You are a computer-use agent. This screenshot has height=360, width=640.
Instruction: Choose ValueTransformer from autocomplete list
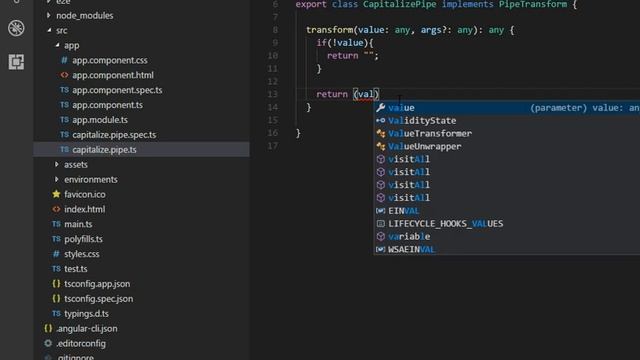pos(507,133)
